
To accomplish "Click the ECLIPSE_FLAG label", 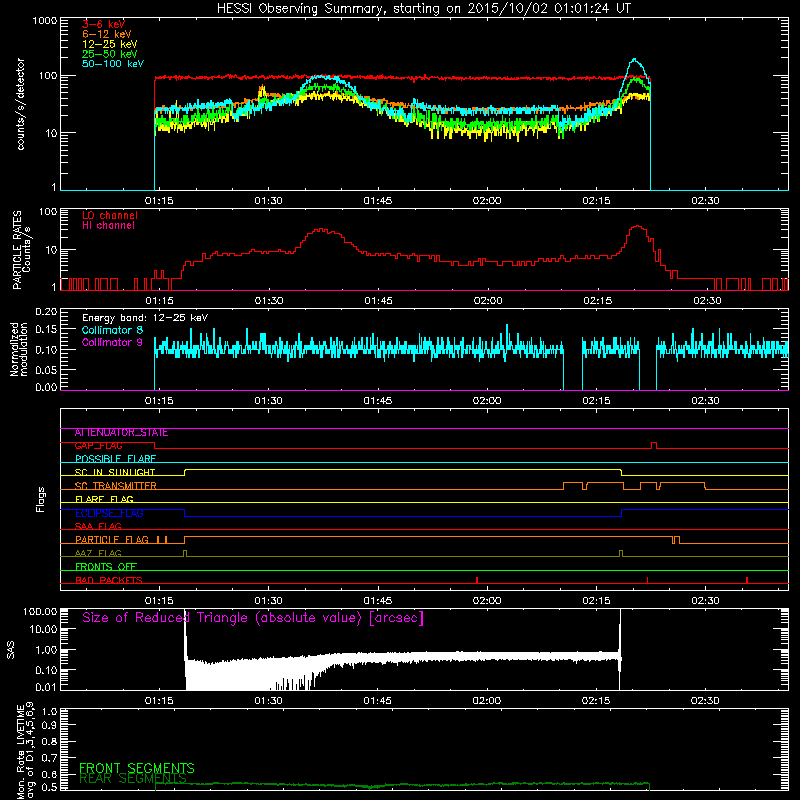I will (x=109, y=513).
